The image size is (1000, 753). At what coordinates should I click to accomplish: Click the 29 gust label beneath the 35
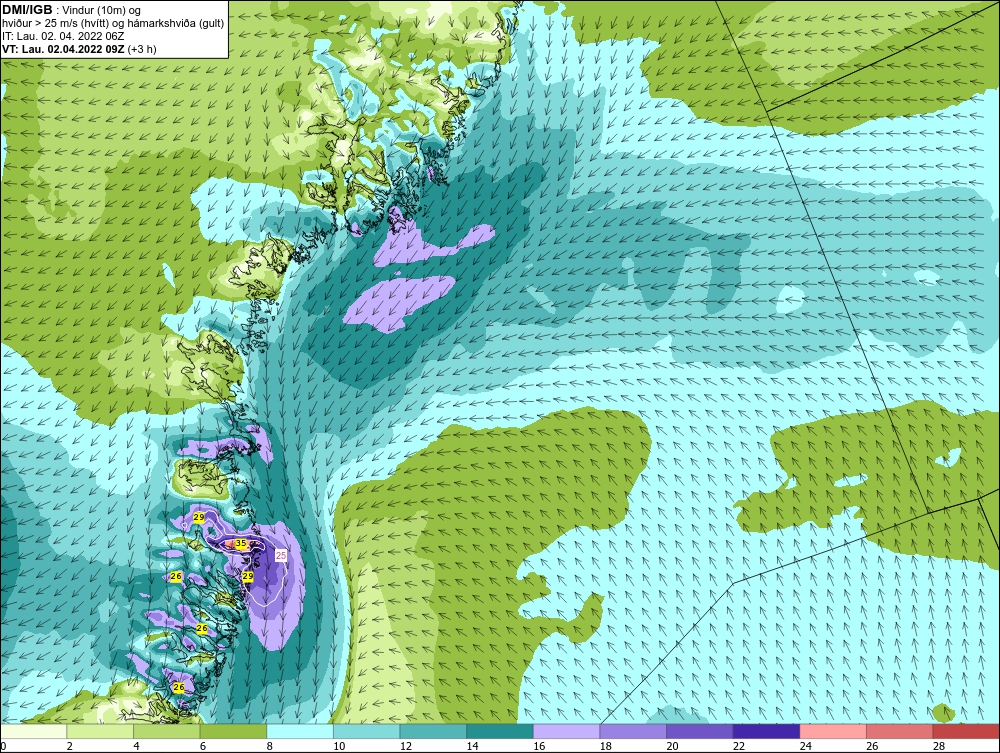coord(248,576)
